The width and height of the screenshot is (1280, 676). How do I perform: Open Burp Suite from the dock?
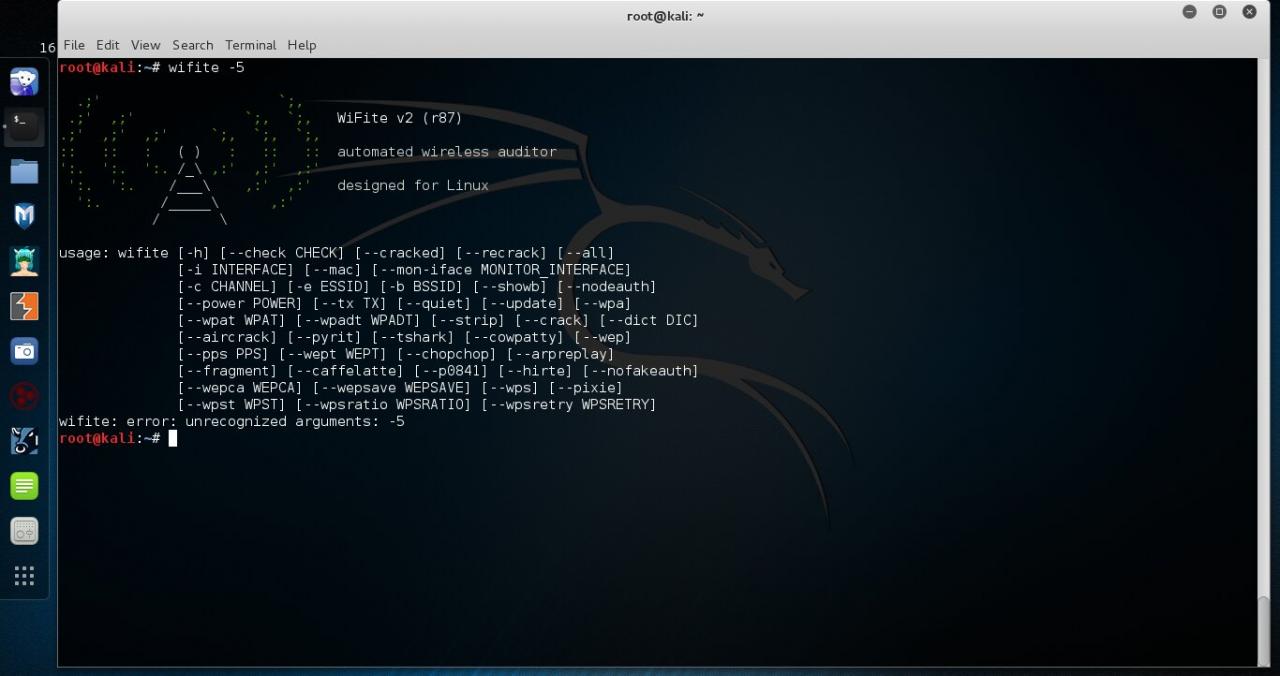(24, 306)
